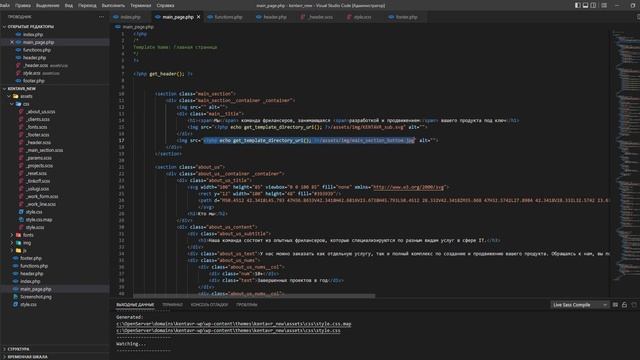This screenshot has height=360, width=640.
Task: Open the style.css path link in output
Action: pos(228,330)
